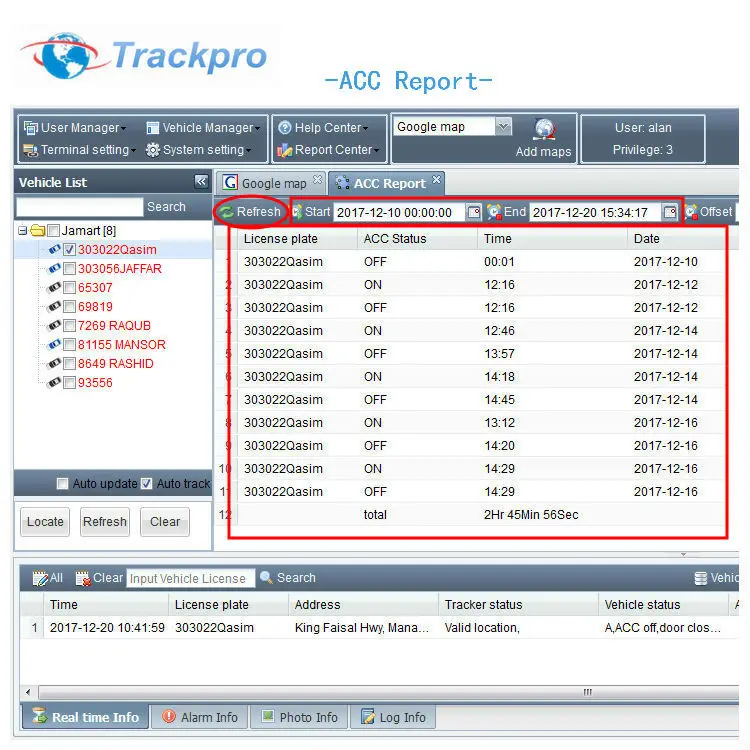Close the ACC Report tab
This screenshot has width=750, height=750.
tap(436, 179)
